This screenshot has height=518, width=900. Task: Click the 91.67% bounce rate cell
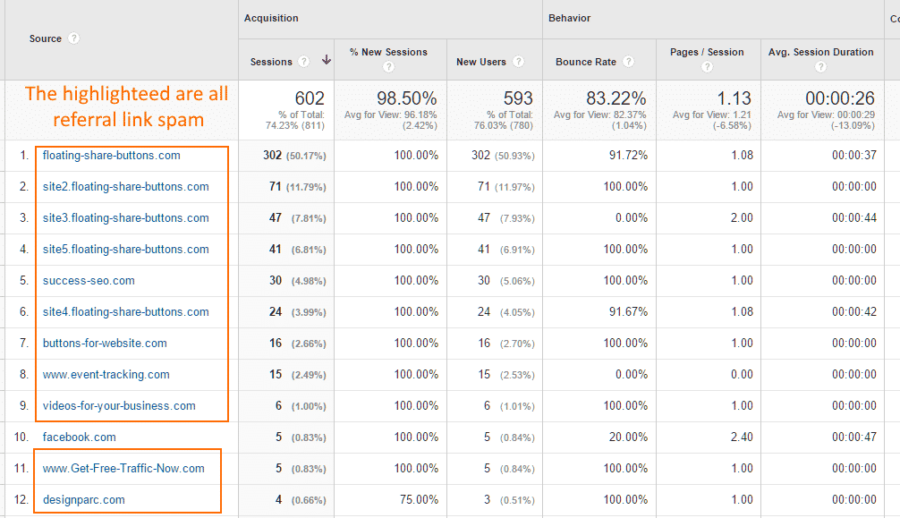click(628, 312)
